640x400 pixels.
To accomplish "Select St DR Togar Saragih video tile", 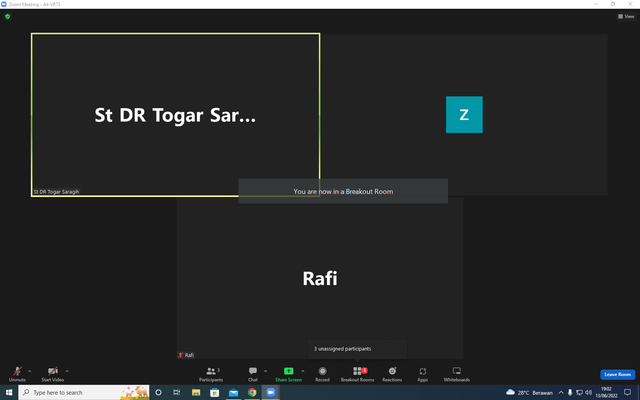I will (x=176, y=115).
